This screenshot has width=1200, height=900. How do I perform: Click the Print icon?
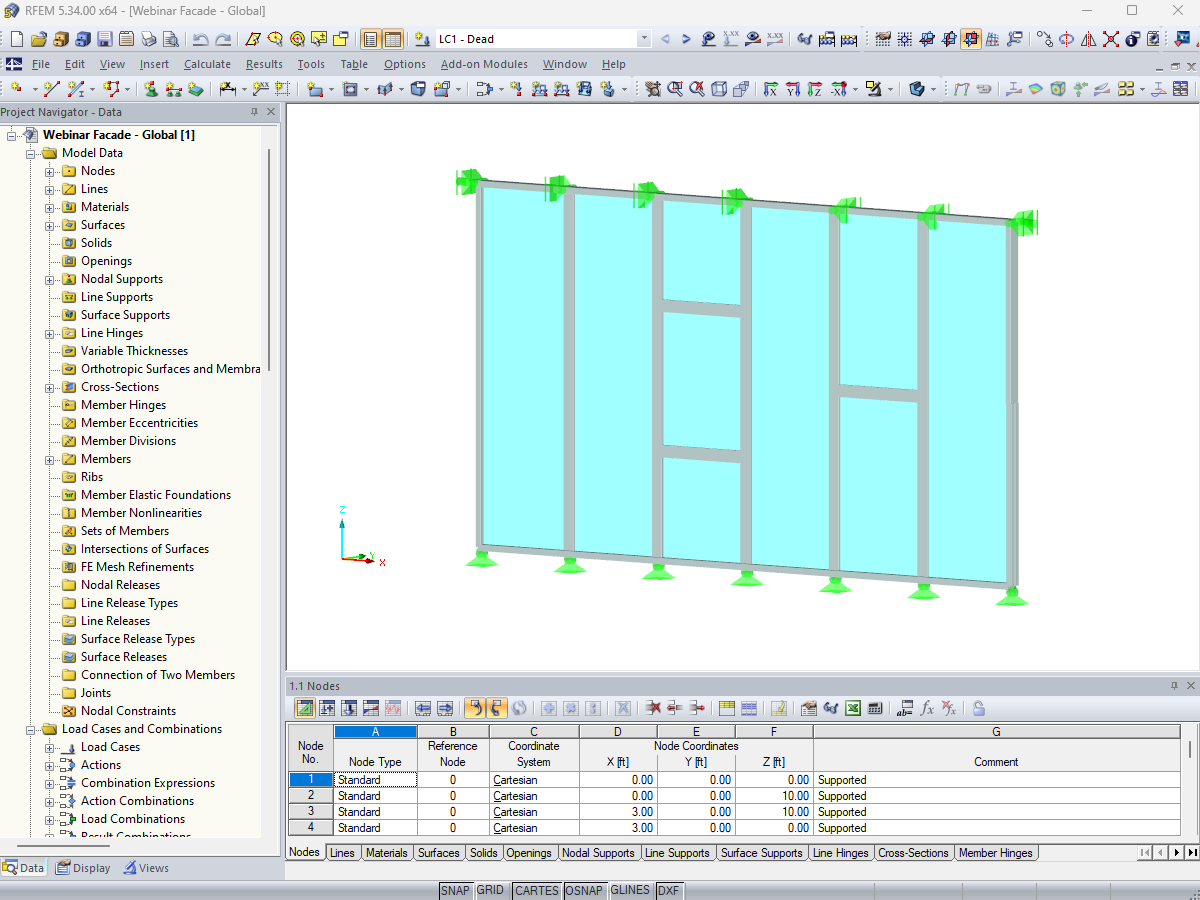(x=148, y=39)
